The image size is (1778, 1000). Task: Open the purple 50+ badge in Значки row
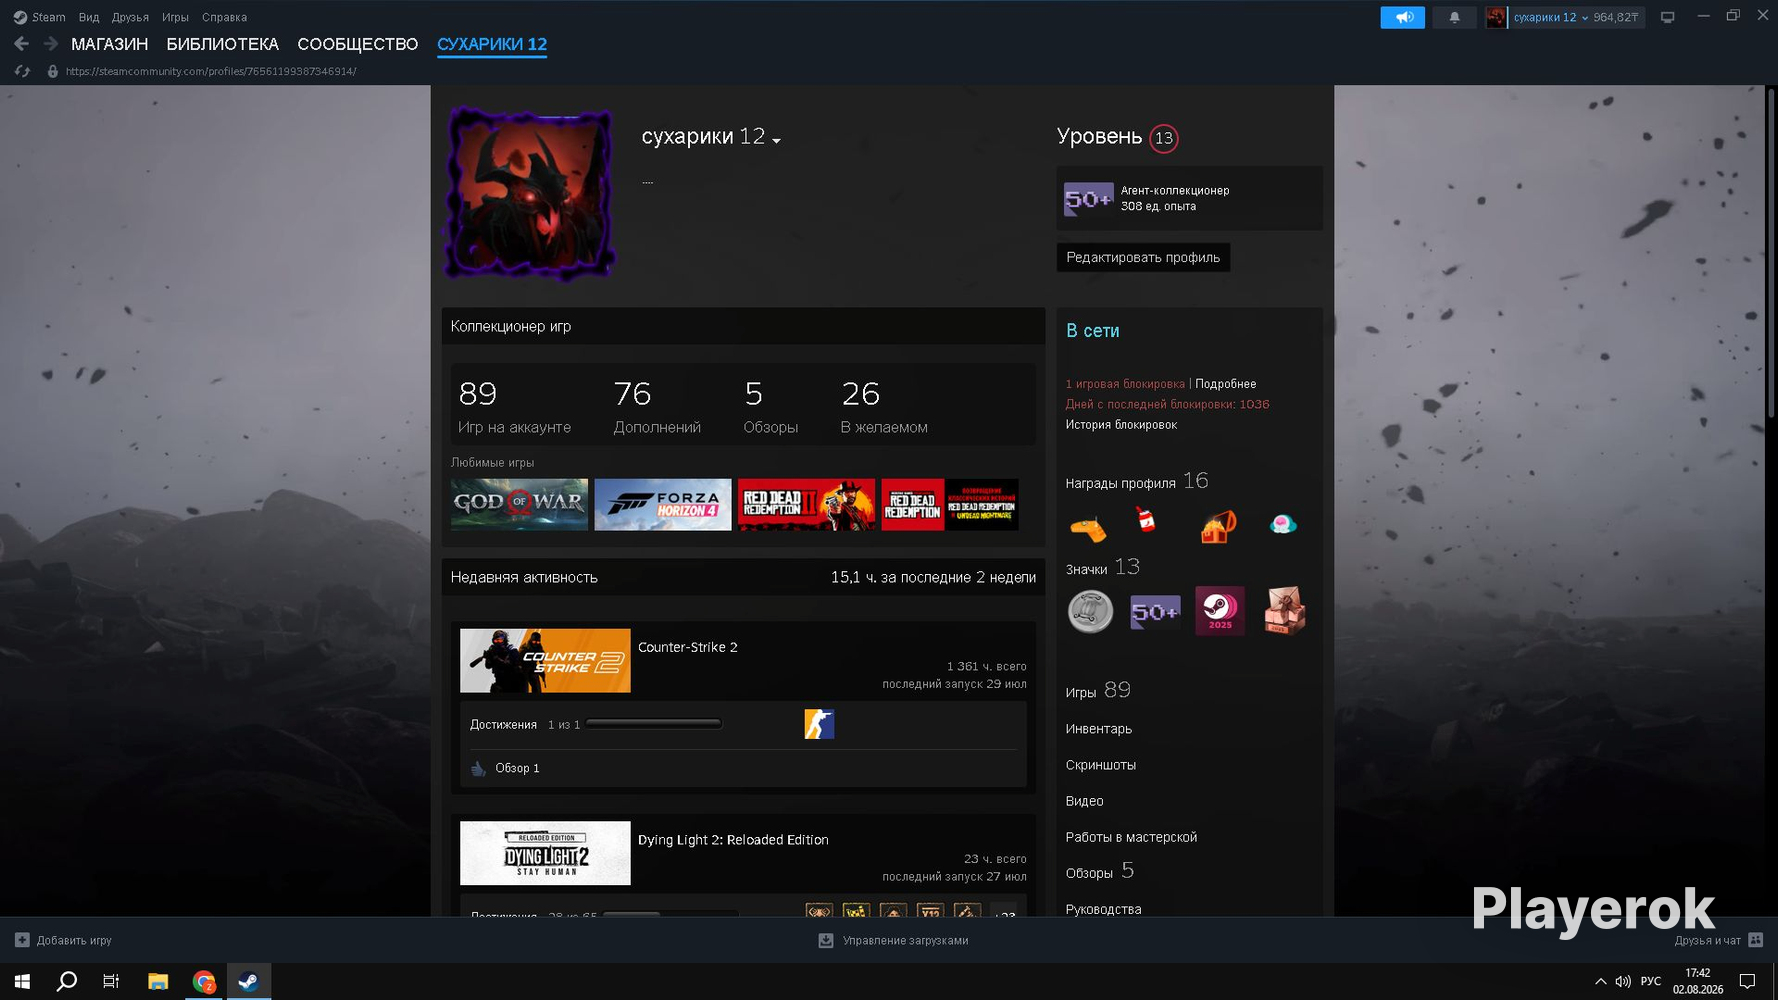point(1155,612)
